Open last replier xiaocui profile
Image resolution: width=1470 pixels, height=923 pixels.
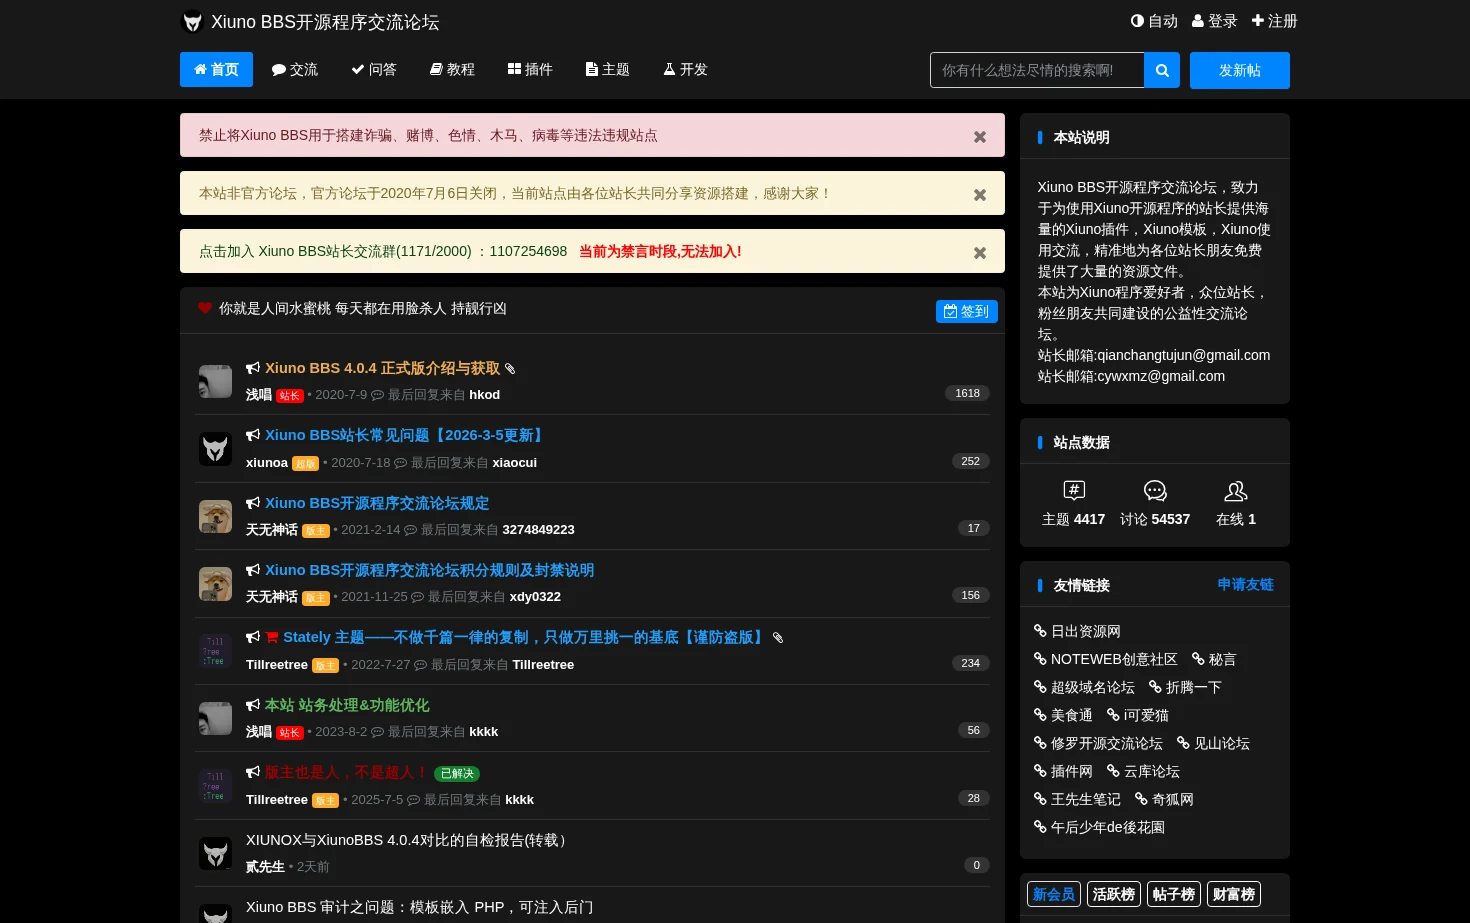(515, 462)
